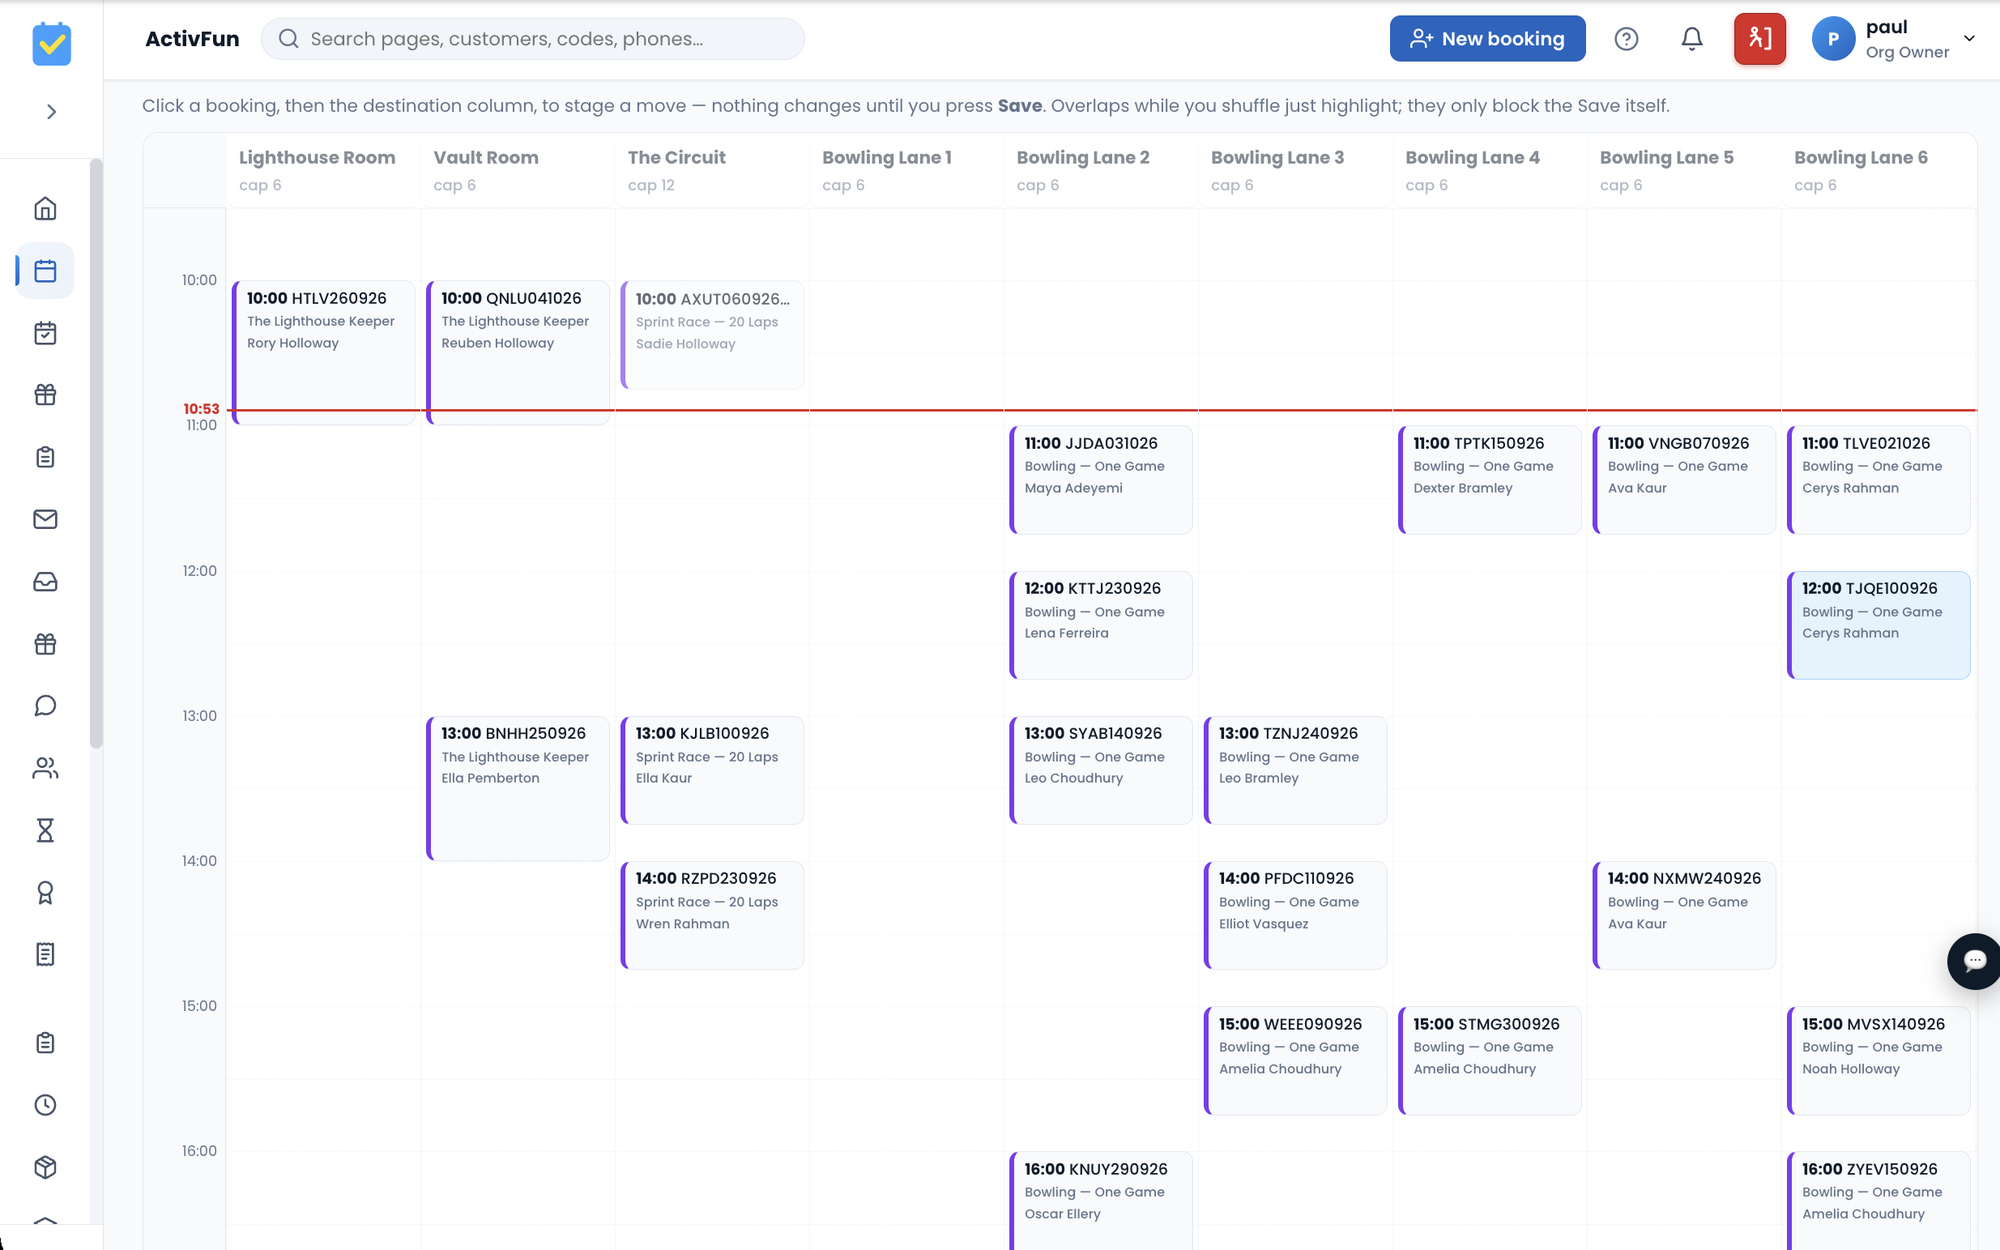Click the Bowling Lane 1 column header
This screenshot has height=1250, width=2000.
tap(906, 170)
